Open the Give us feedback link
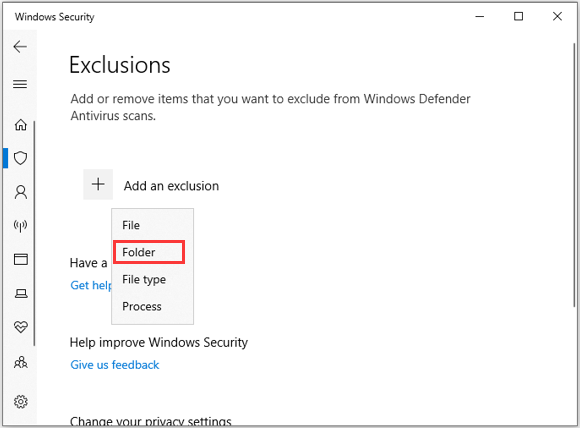Screen dimensions: 580x428 coord(115,365)
